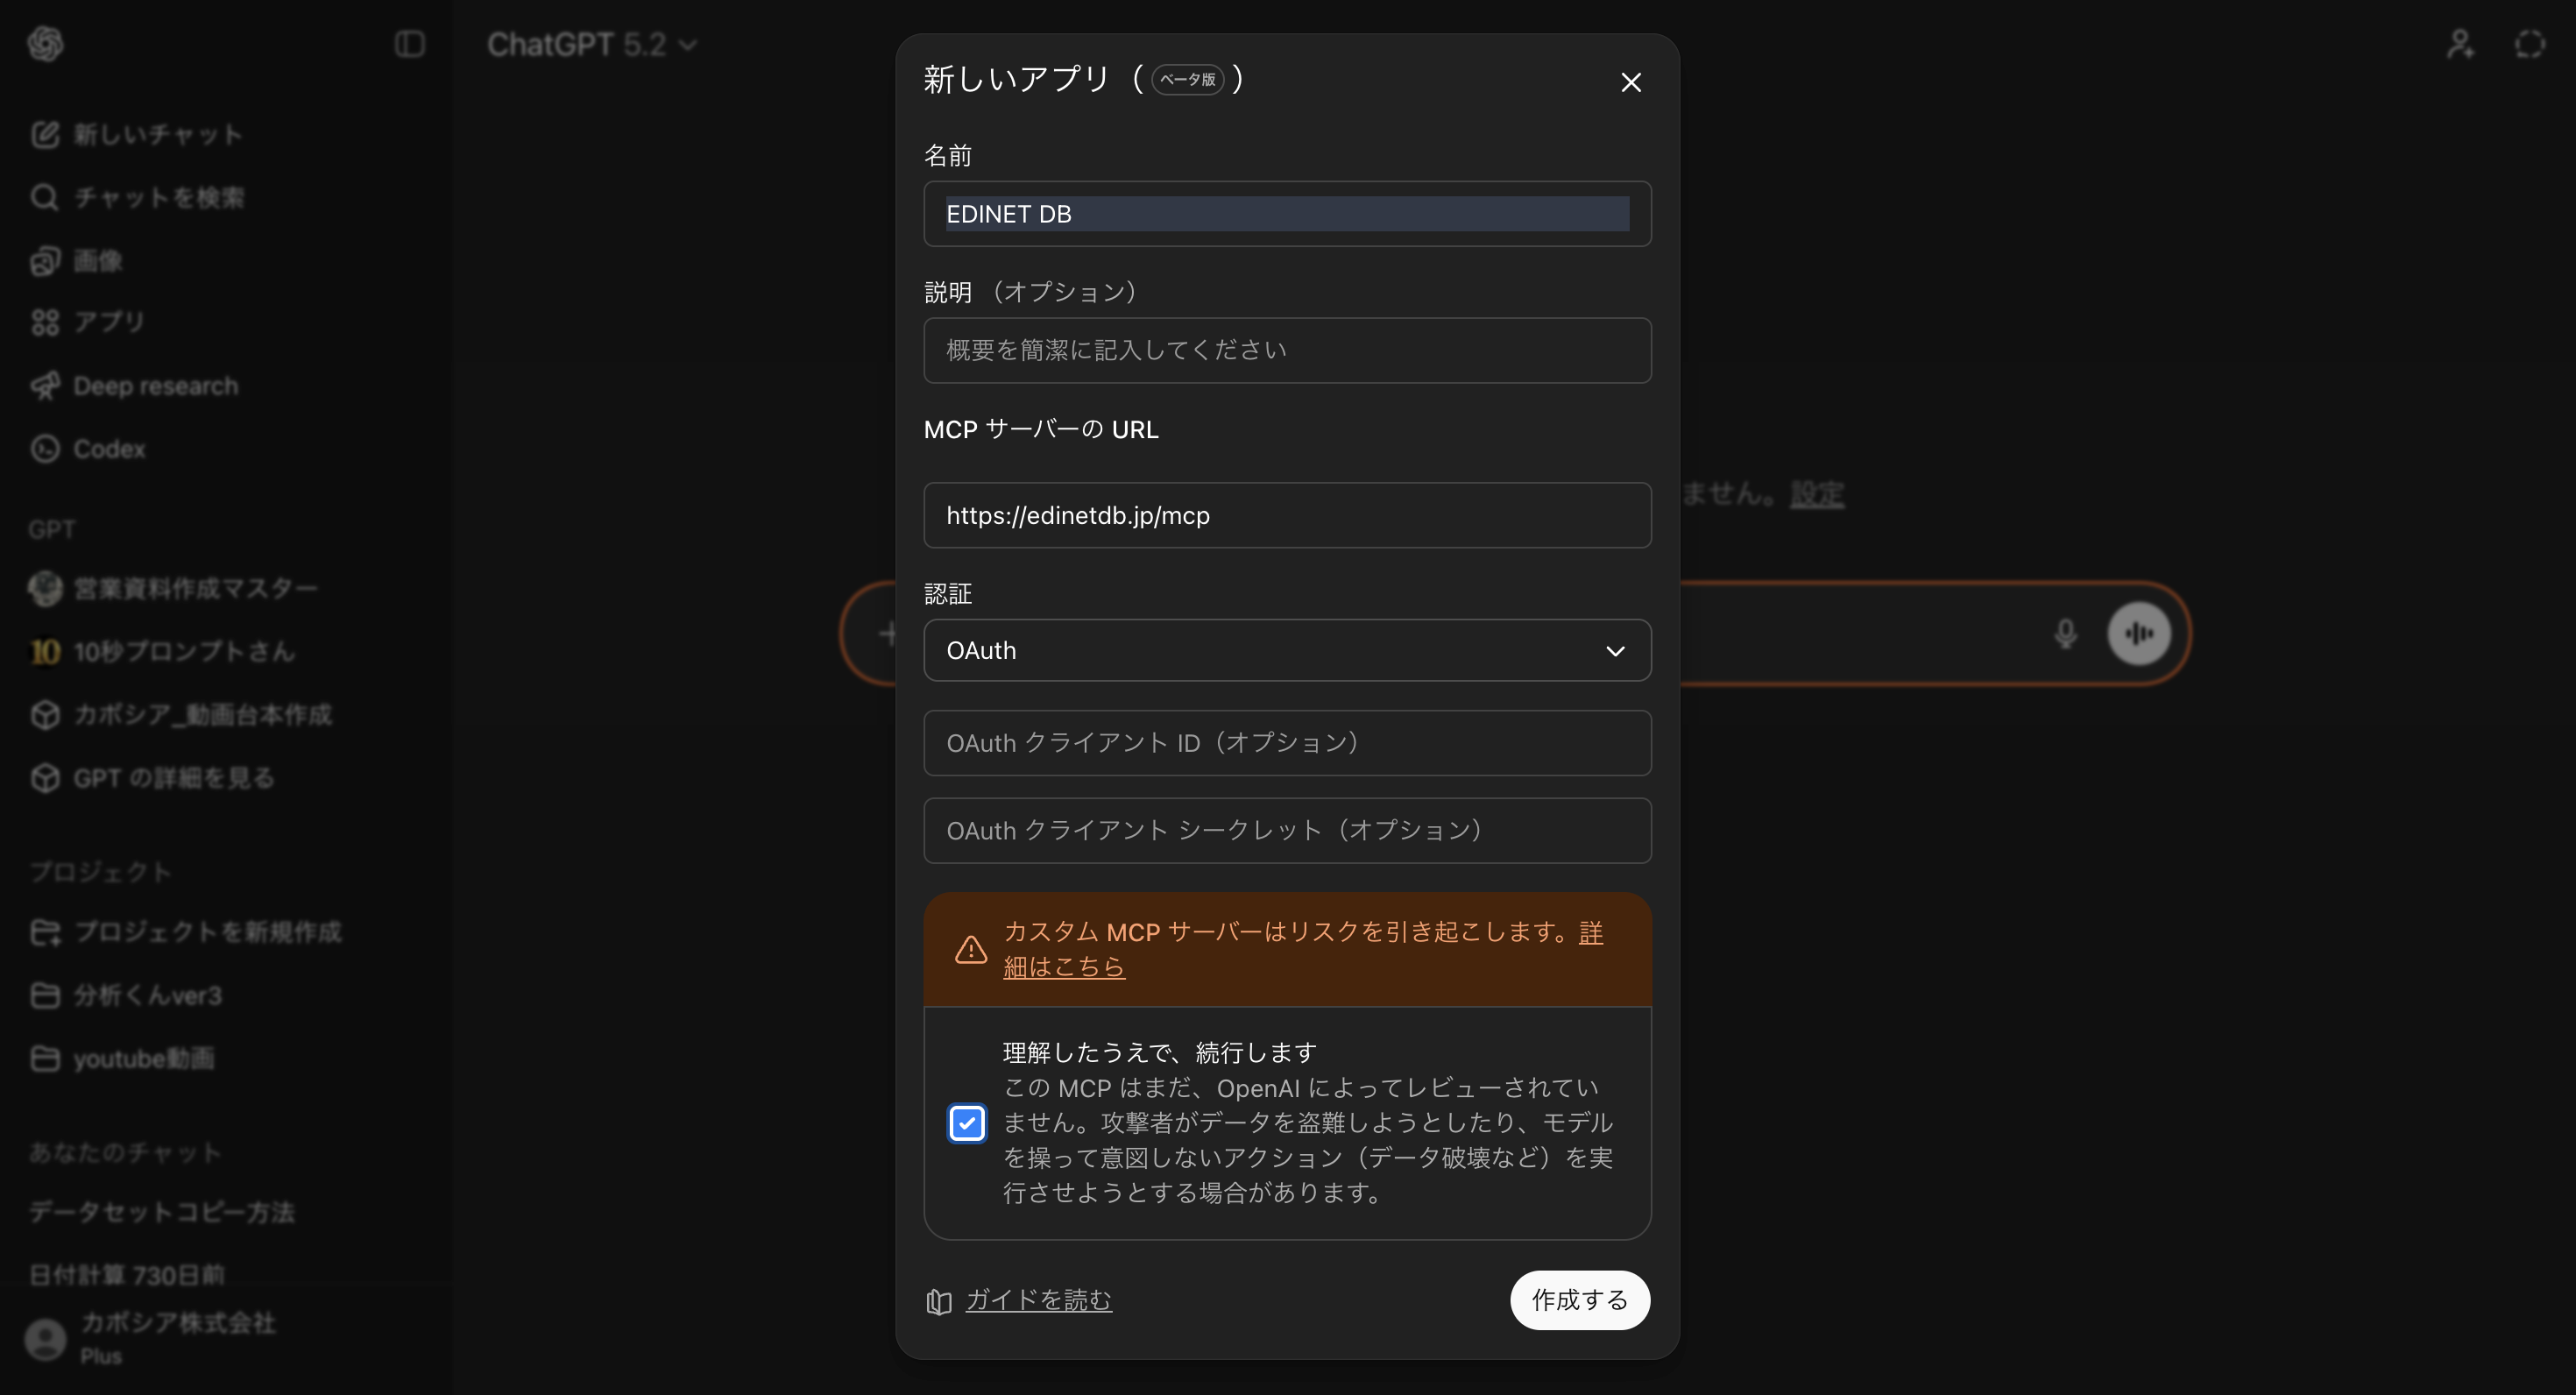Click the EDINET DB name field
2576x1395 pixels.
click(1287, 213)
